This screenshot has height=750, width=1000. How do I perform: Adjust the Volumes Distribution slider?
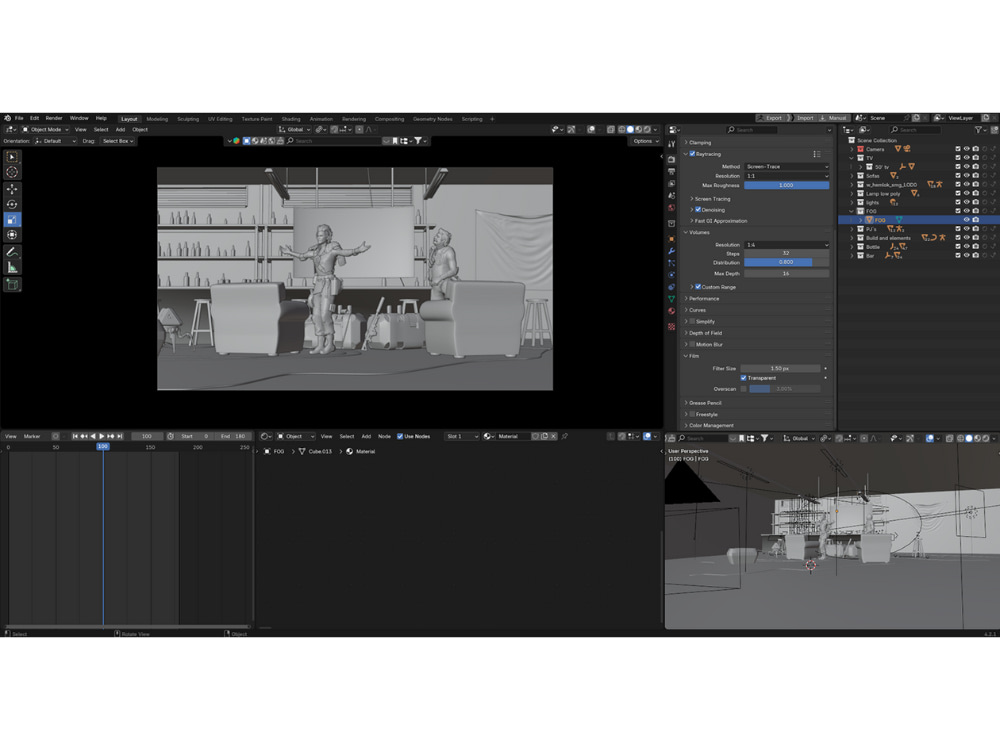pos(787,263)
